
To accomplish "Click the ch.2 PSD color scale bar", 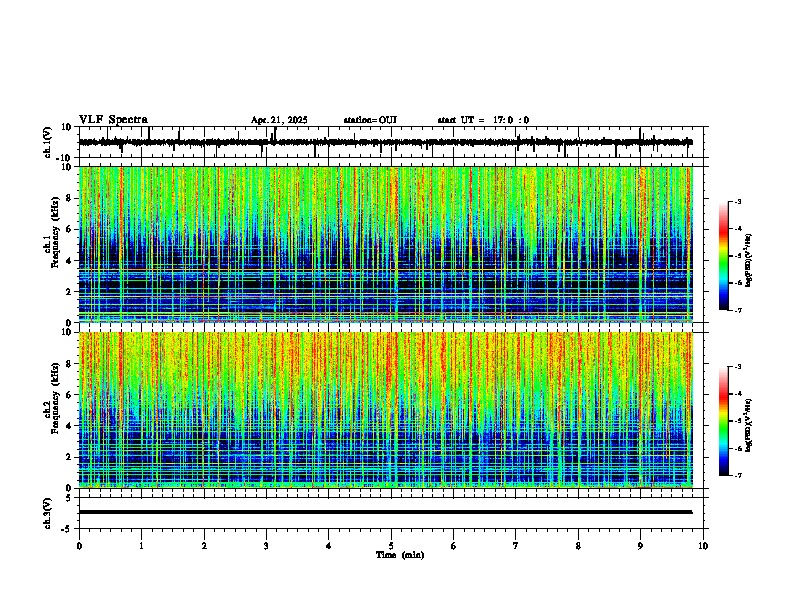I will tap(724, 421).
